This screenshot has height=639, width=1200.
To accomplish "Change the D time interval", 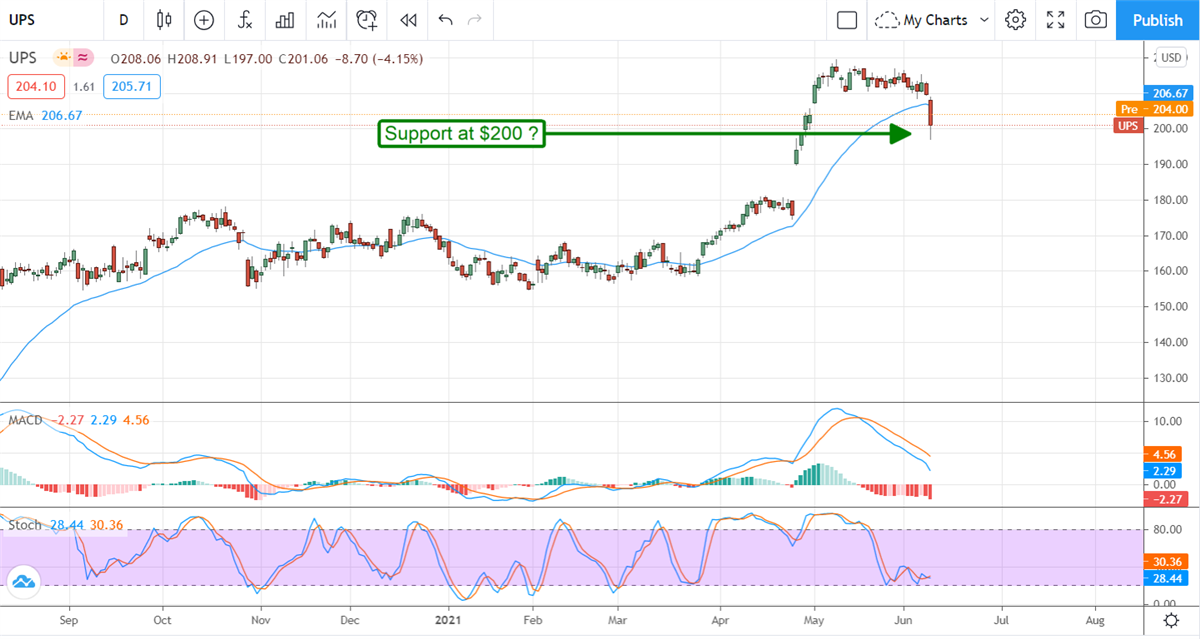I will (123, 19).
